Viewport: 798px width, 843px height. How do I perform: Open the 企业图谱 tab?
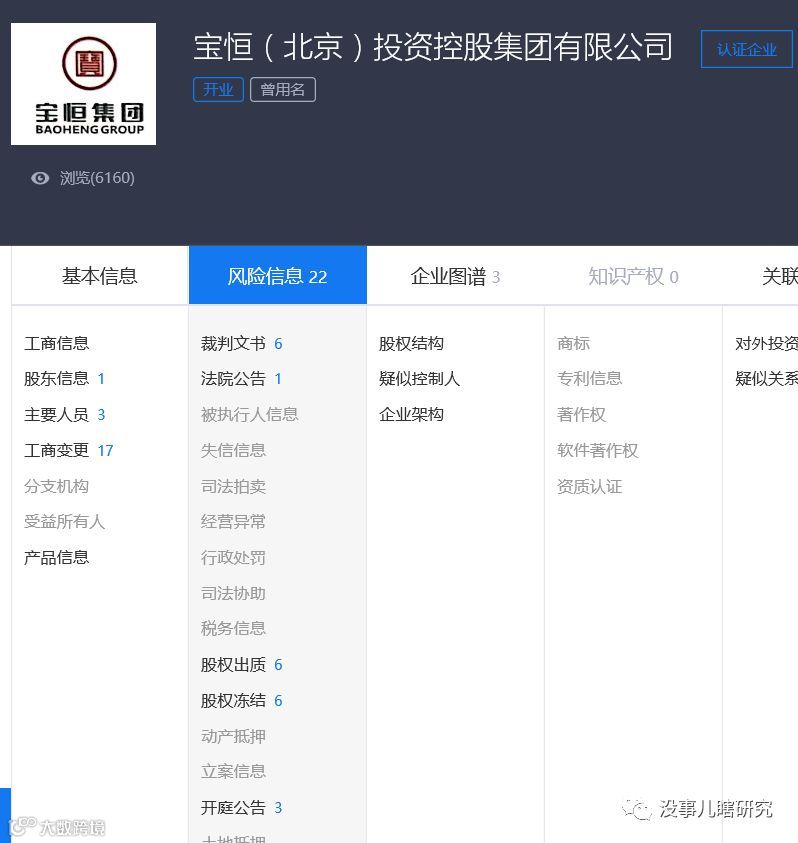pyautogui.click(x=455, y=276)
